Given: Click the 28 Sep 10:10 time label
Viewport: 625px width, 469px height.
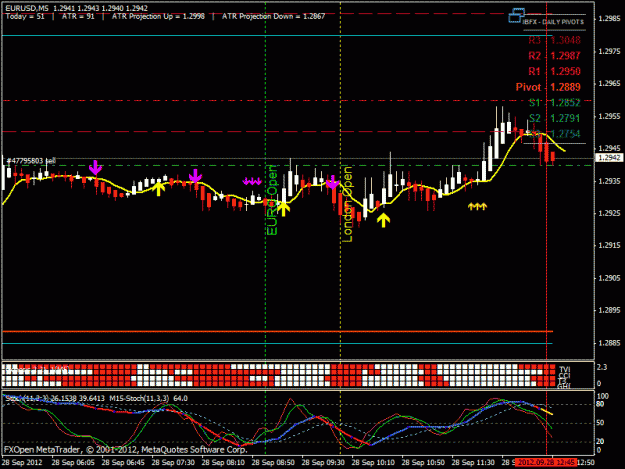Looking at the screenshot, I should pos(373,463).
